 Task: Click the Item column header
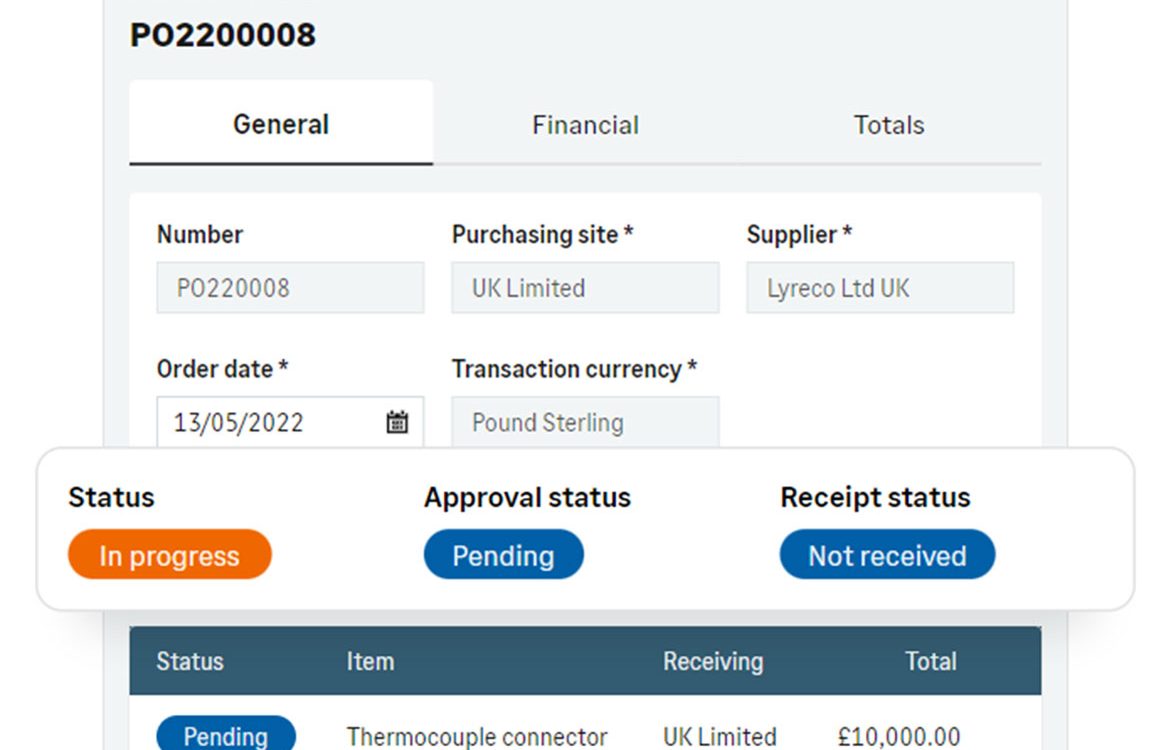[x=370, y=660]
